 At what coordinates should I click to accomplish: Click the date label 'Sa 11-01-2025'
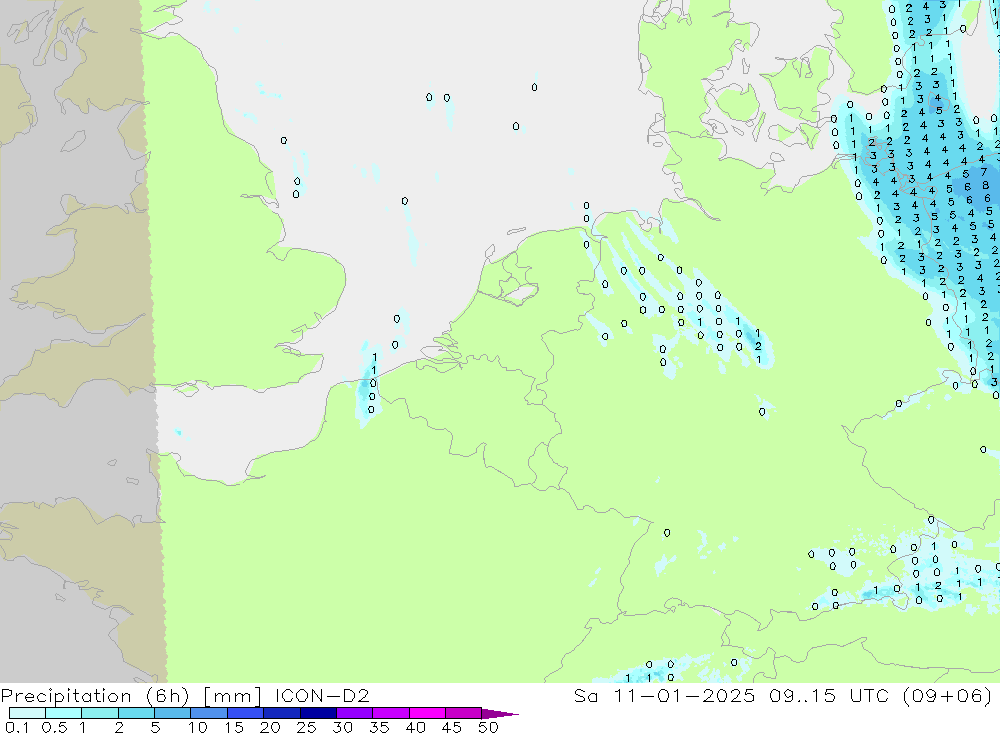(x=664, y=695)
